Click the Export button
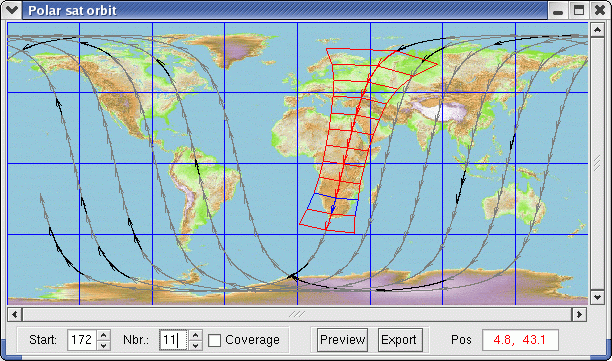Image resolution: width=612 pixels, height=361 pixels. (400, 340)
